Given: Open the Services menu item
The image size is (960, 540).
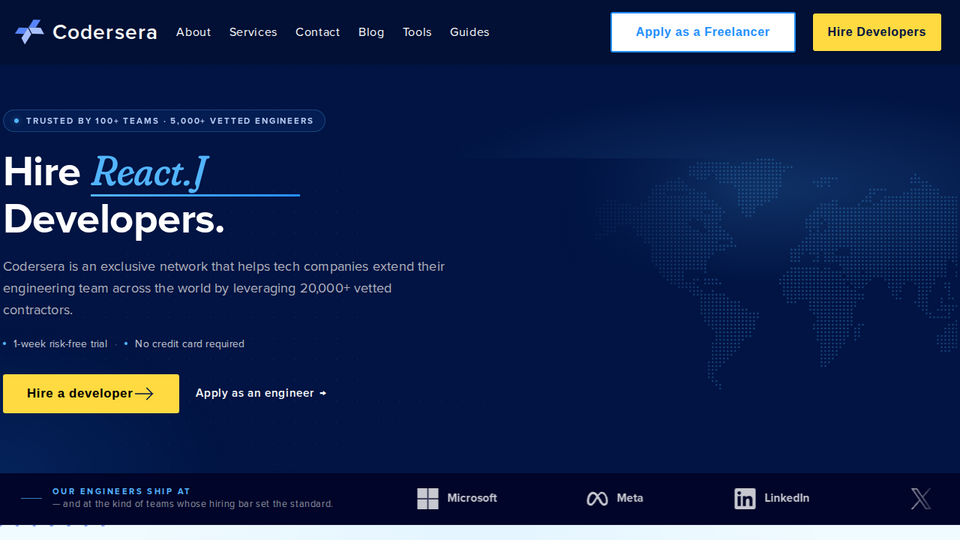Looking at the screenshot, I should [253, 32].
